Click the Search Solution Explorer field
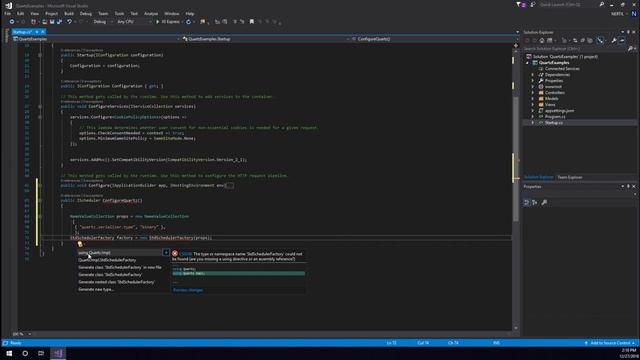The height and width of the screenshot is (360, 640). pos(575,49)
